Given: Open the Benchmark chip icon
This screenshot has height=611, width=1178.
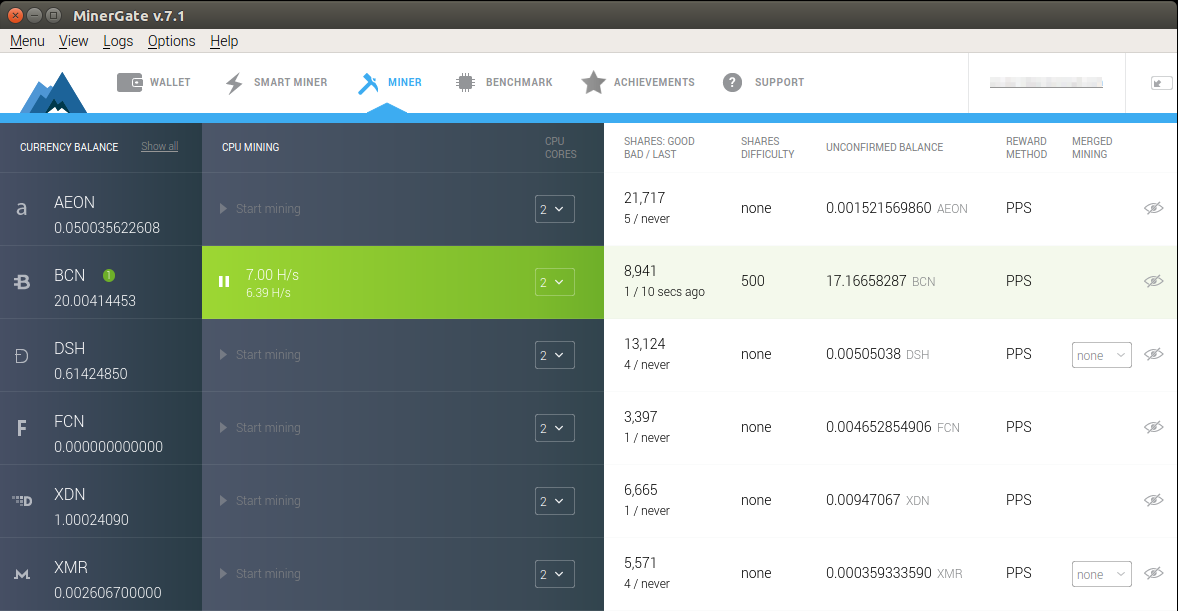Looking at the screenshot, I should pyautogui.click(x=465, y=83).
